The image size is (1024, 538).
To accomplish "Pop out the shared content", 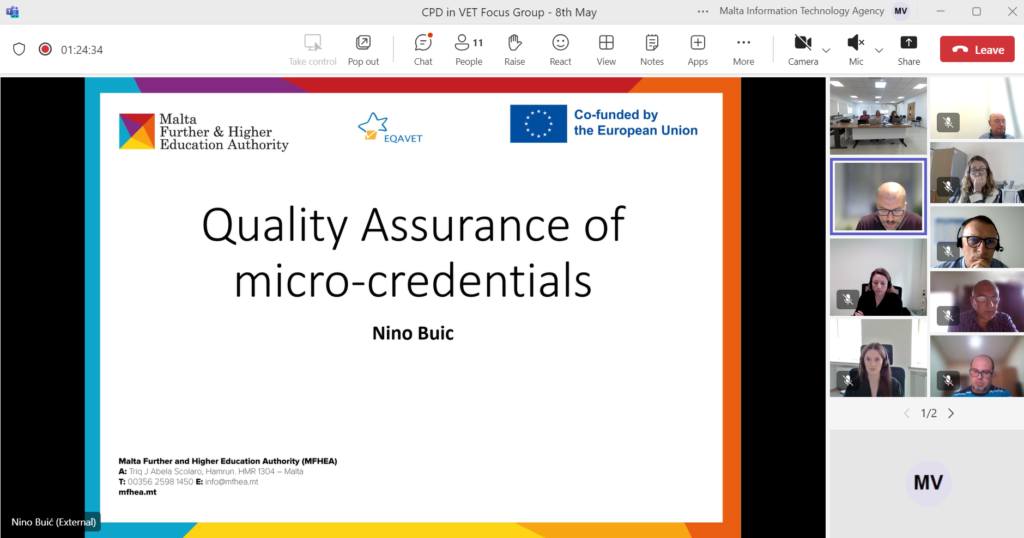I will (x=363, y=49).
